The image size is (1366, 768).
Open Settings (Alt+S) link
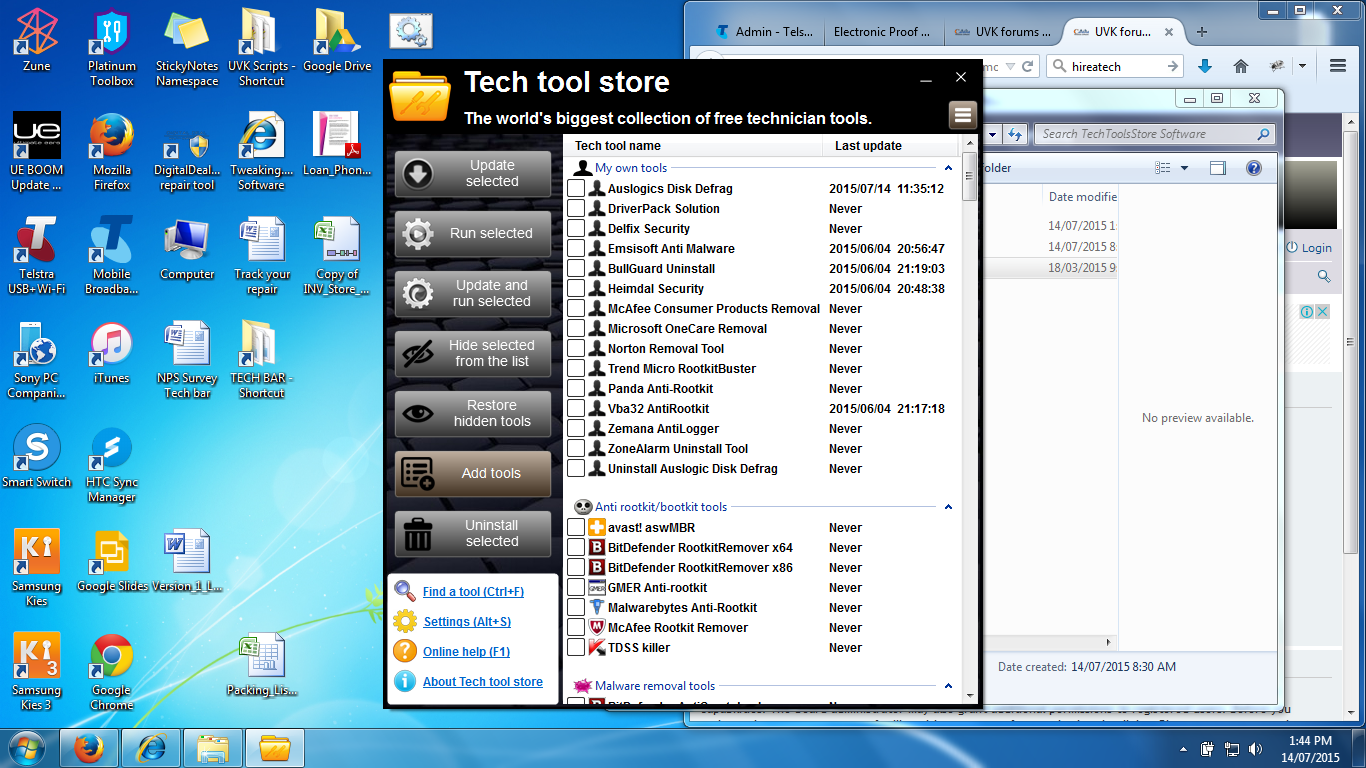coord(467,622)
